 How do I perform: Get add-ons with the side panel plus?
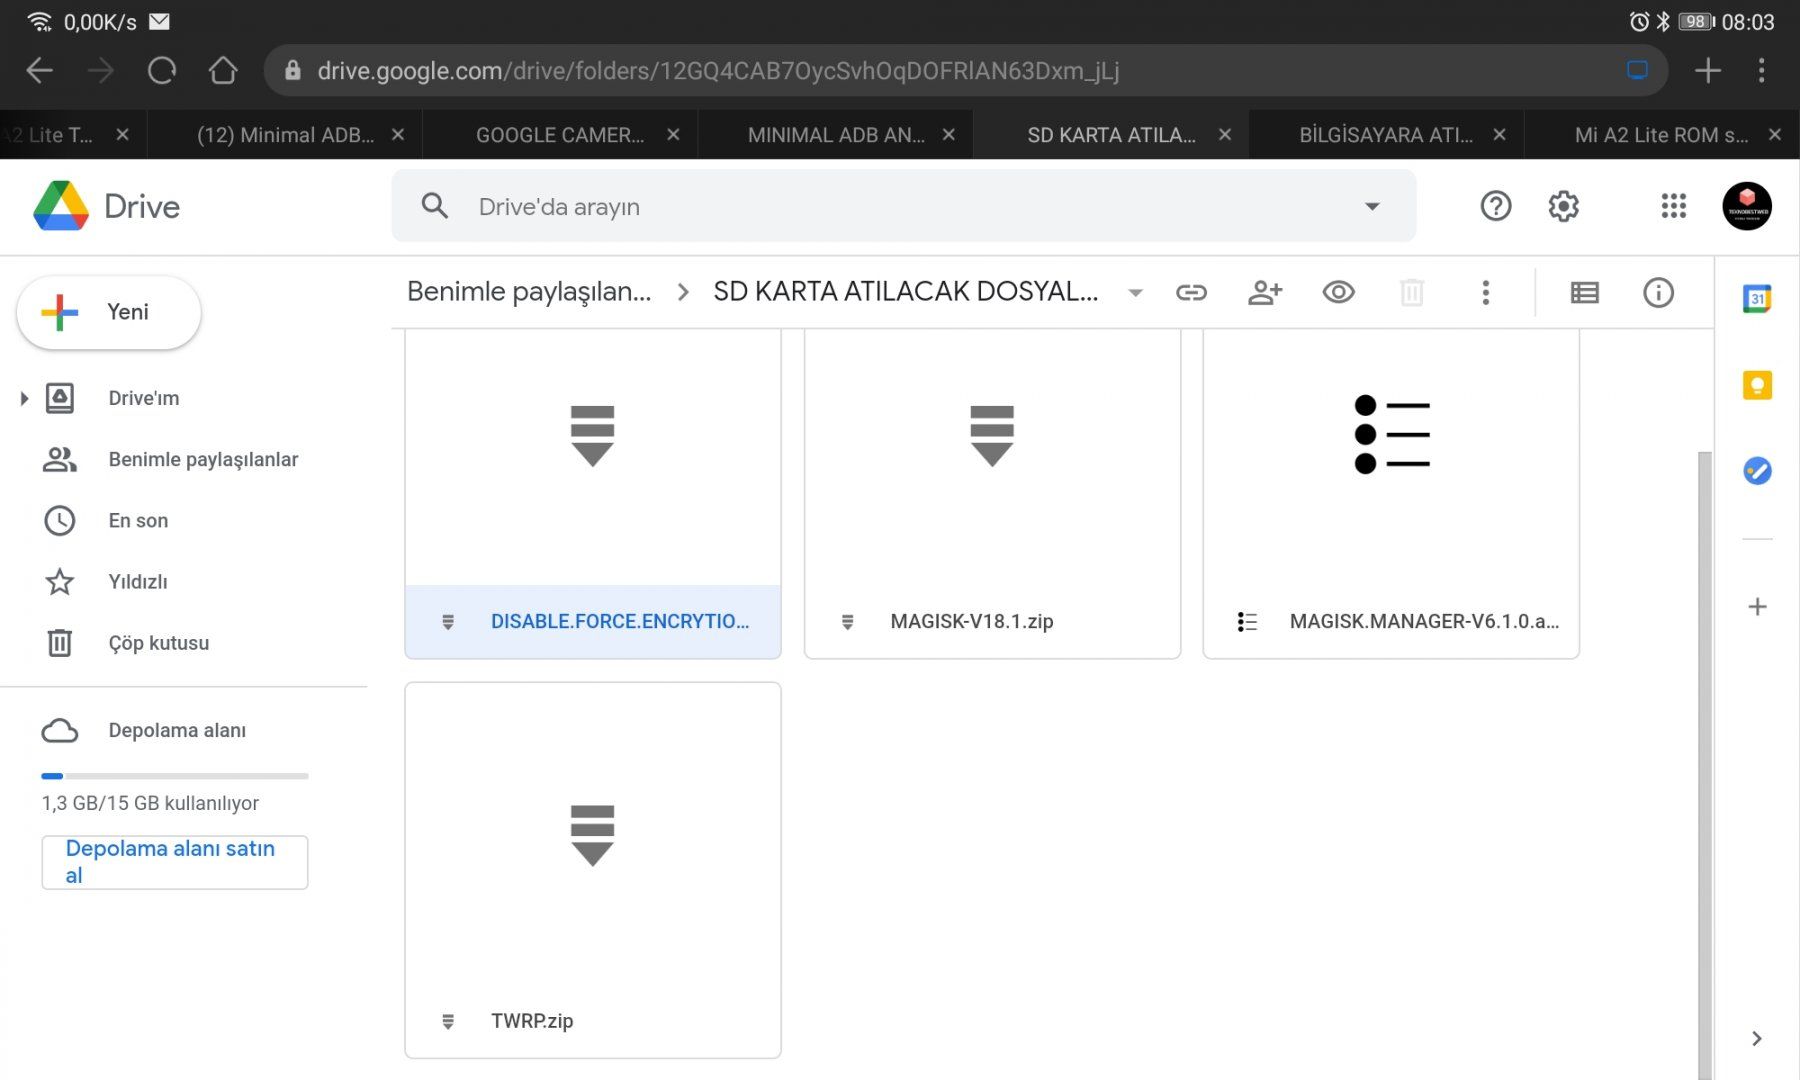pyautogui.click(x=1757, y=606)
